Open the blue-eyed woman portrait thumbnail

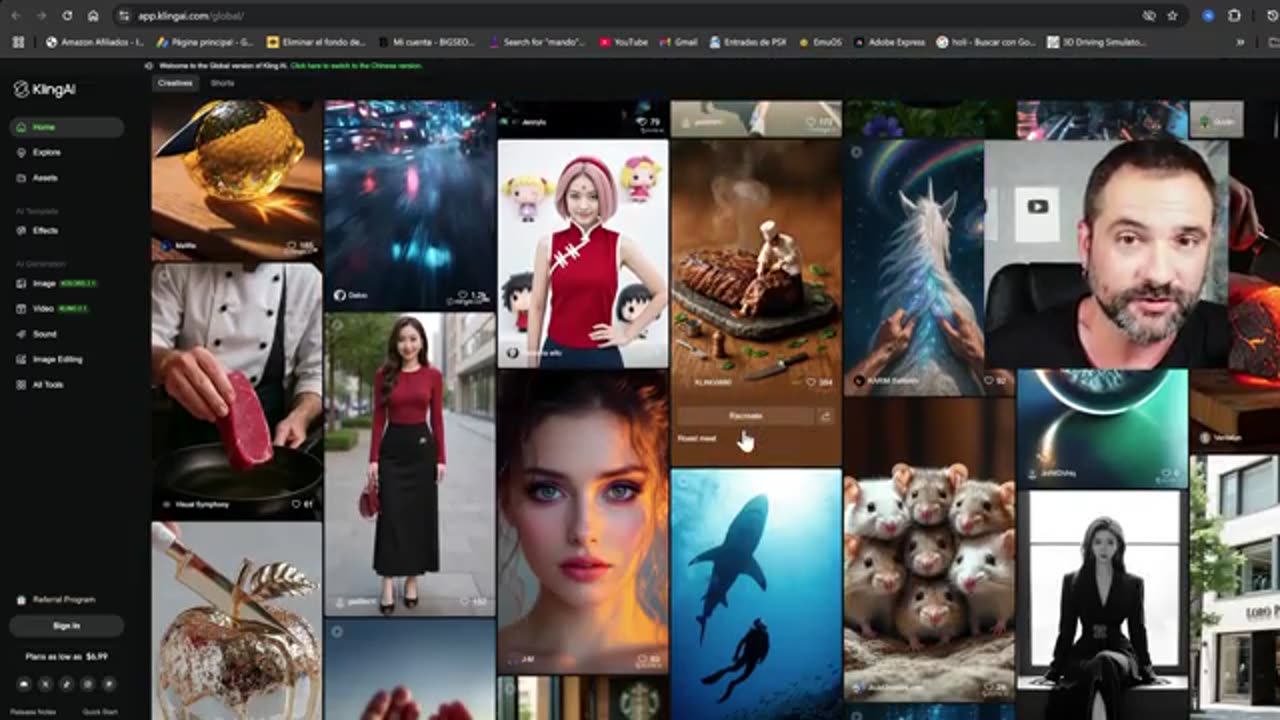582,520
